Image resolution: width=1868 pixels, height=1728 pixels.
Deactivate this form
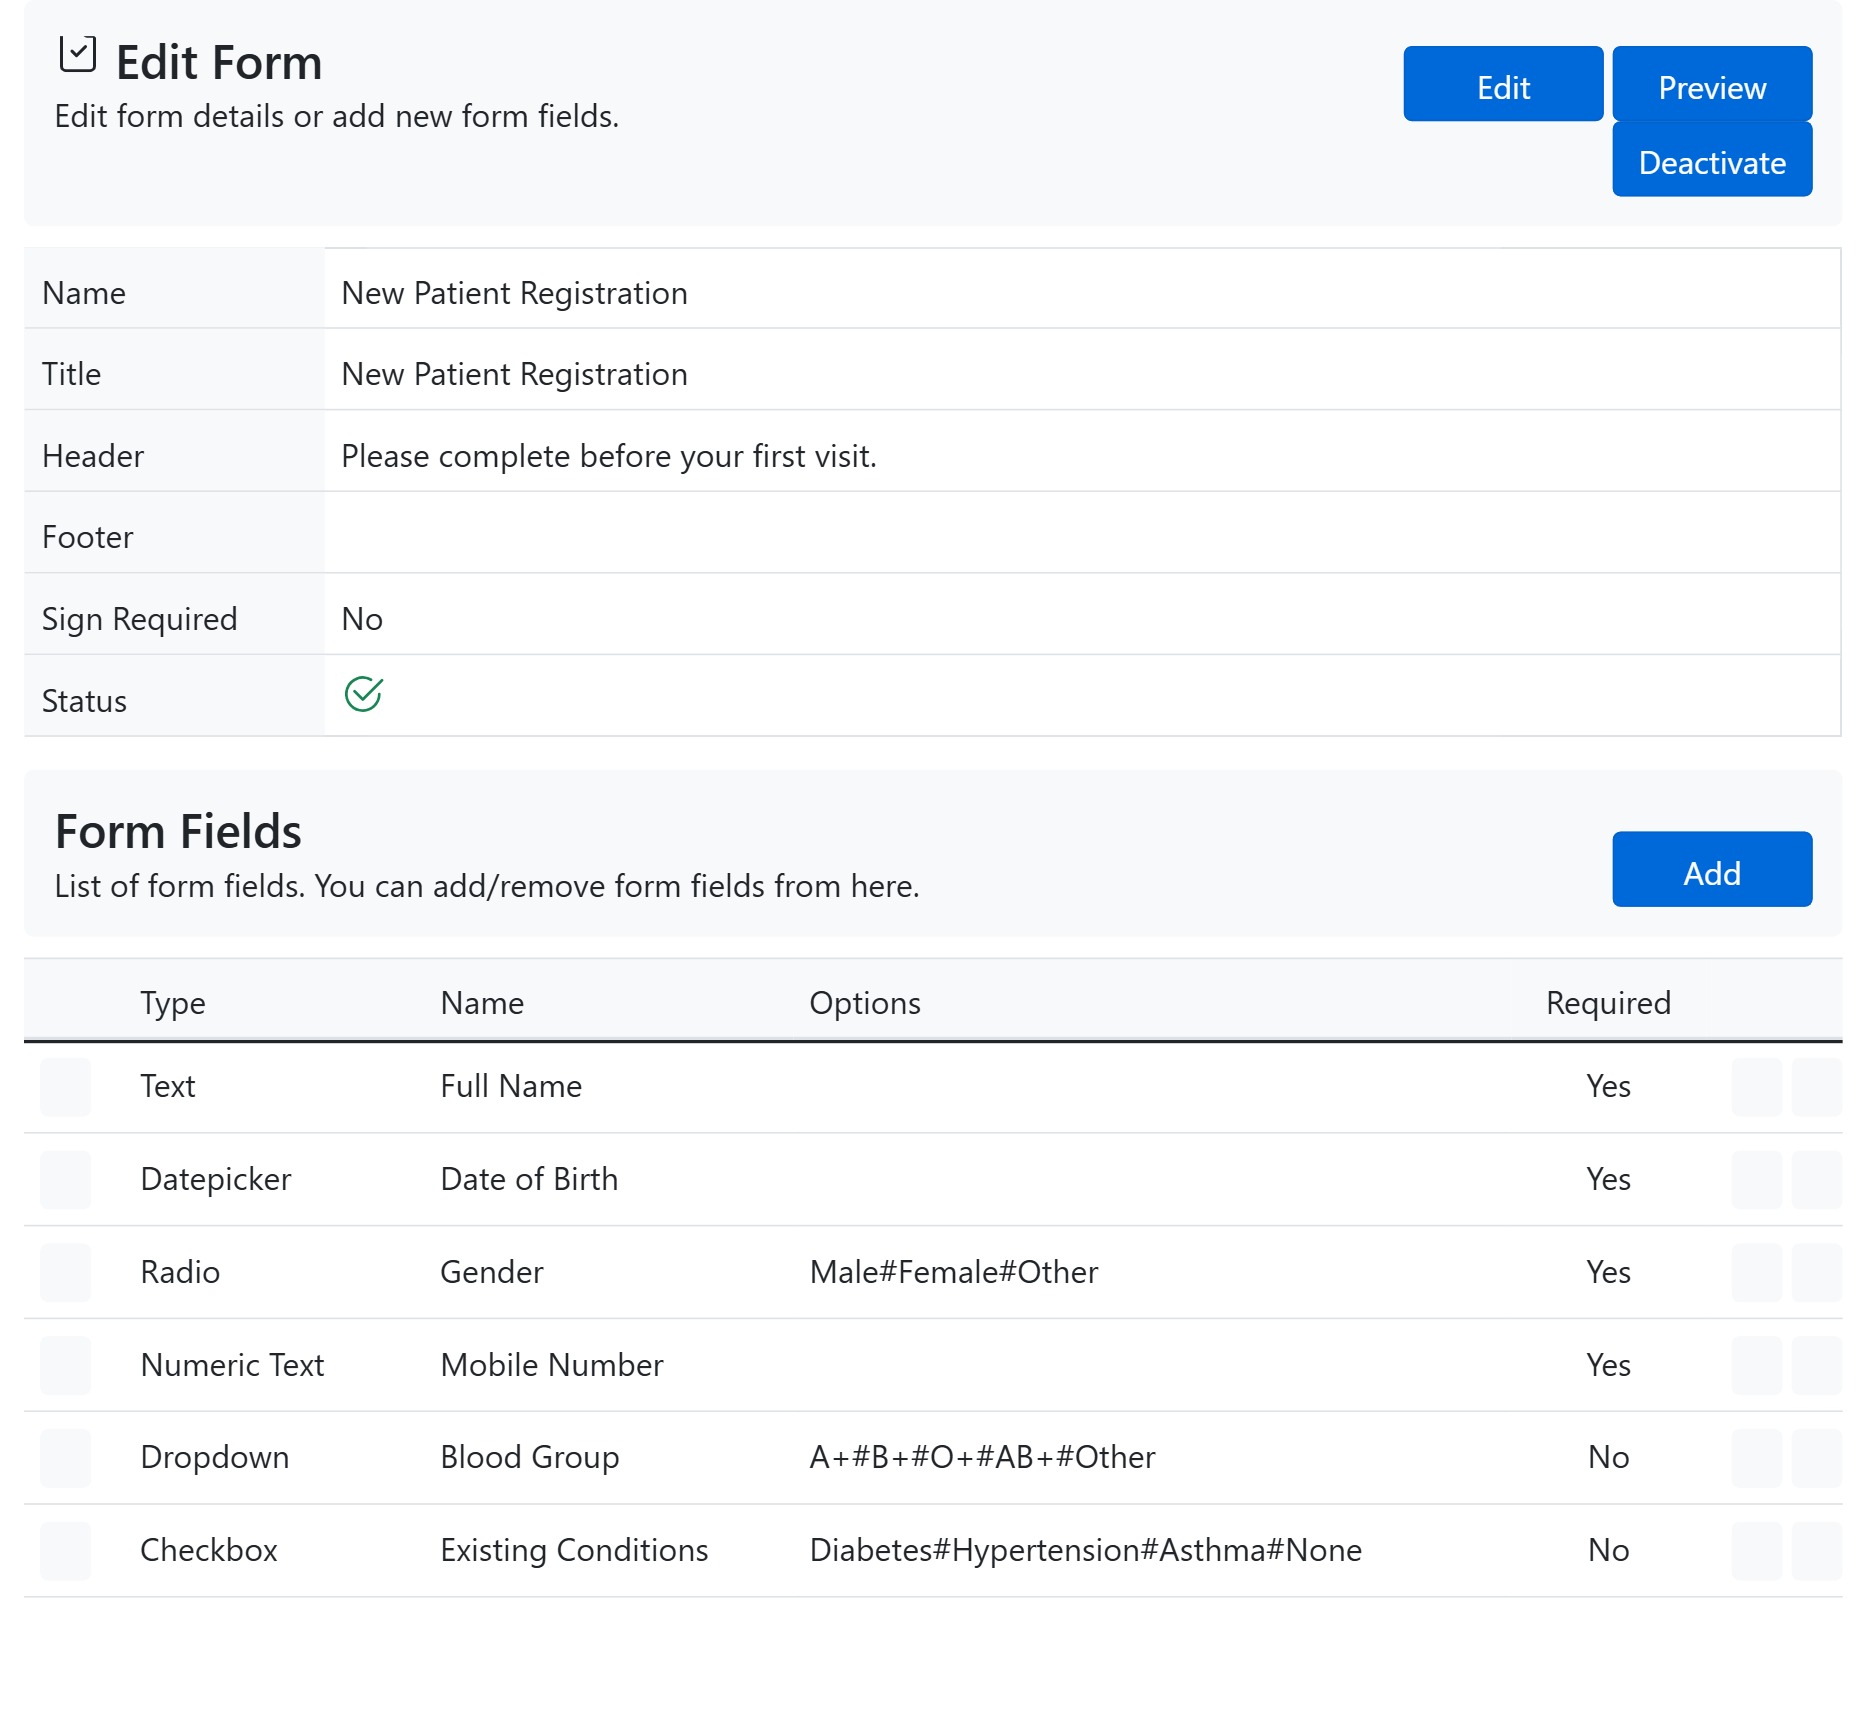[1711, 160]
